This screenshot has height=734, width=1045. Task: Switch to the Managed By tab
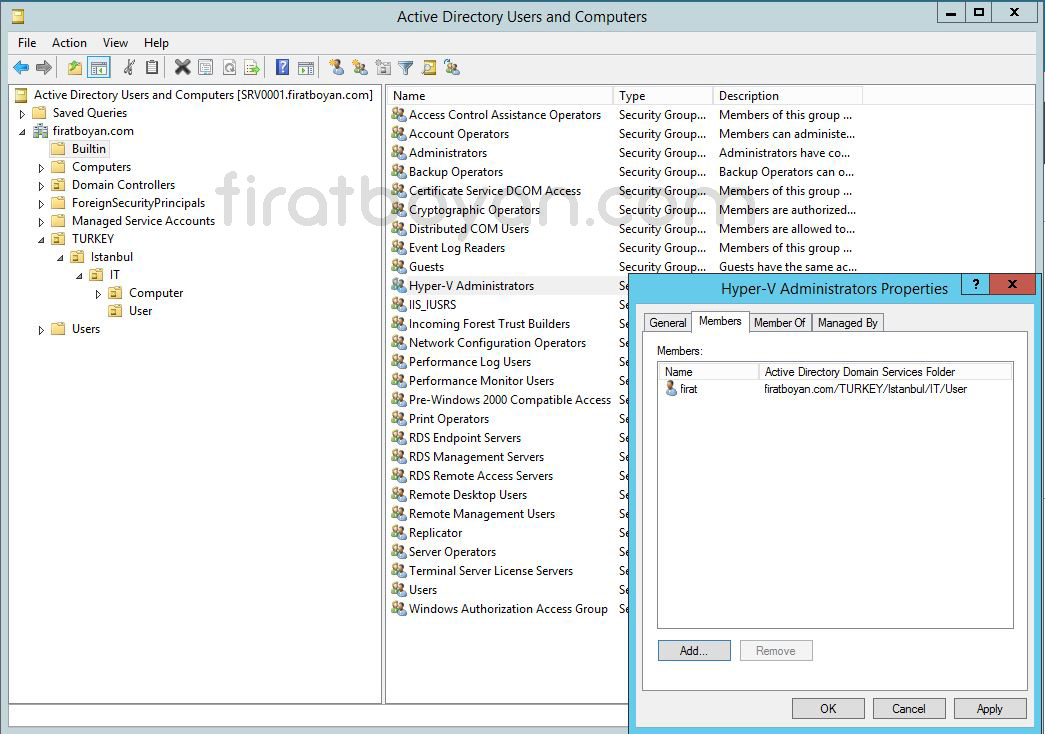[847, 323]
